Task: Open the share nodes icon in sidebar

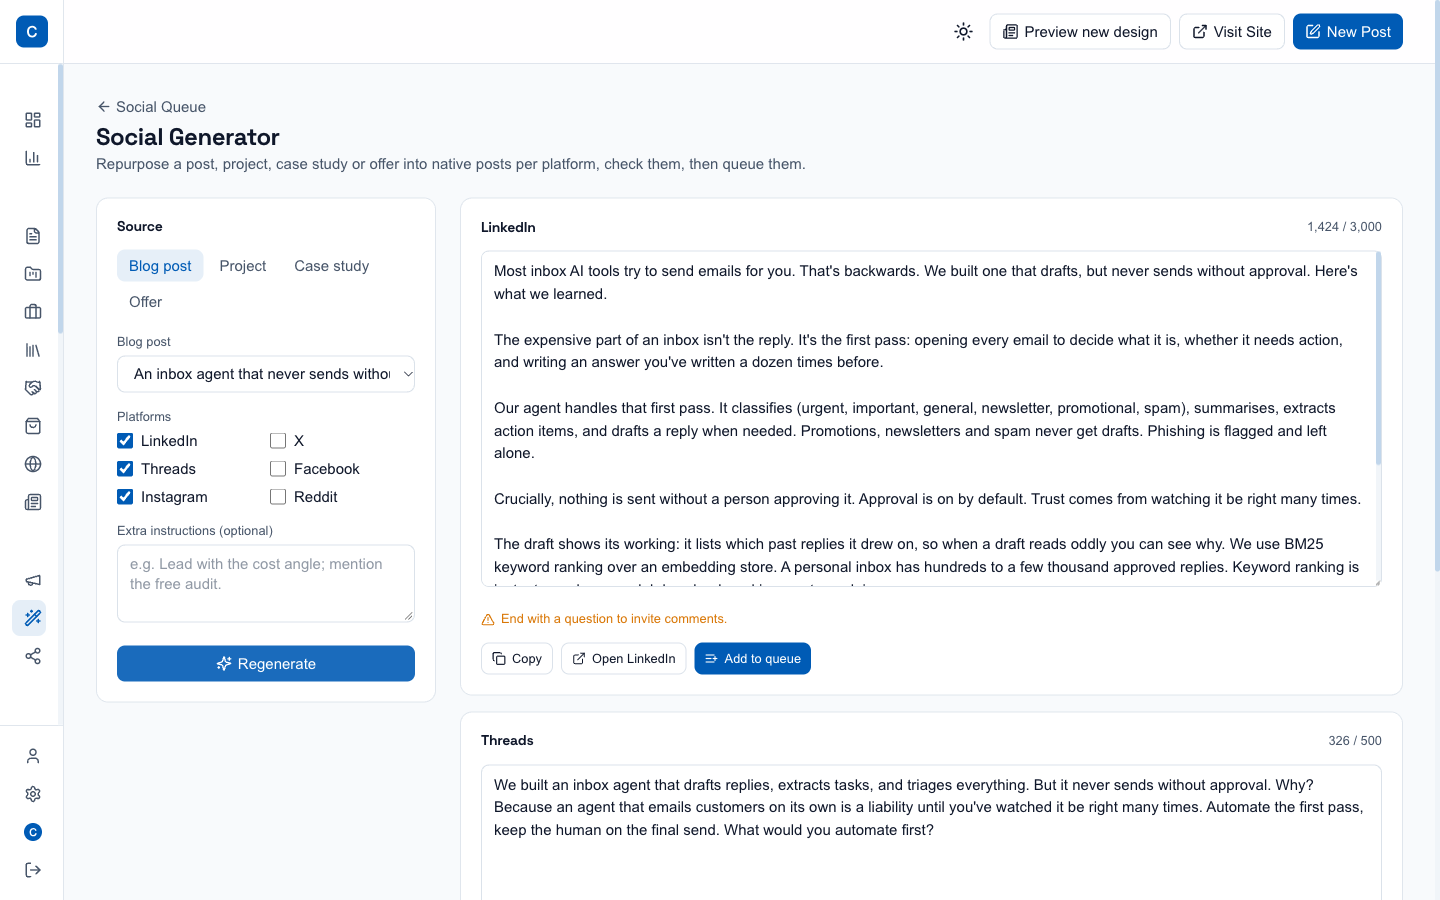Action: click(x=33, y=656)
